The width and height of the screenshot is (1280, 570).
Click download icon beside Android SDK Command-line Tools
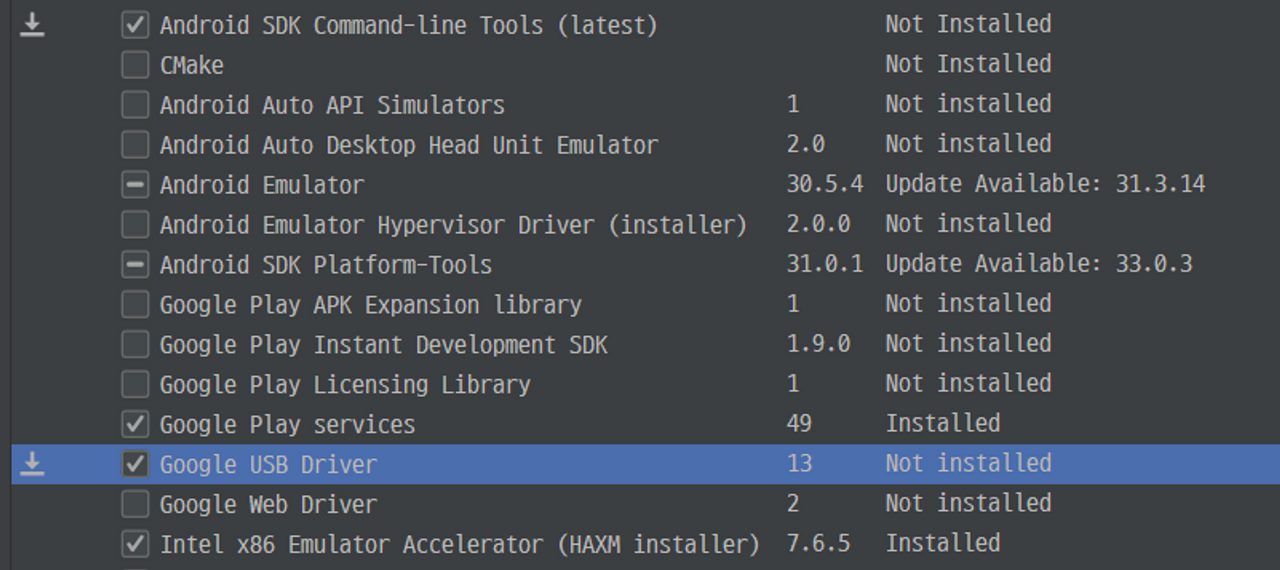pyautogui.click(x=32, y=25)
